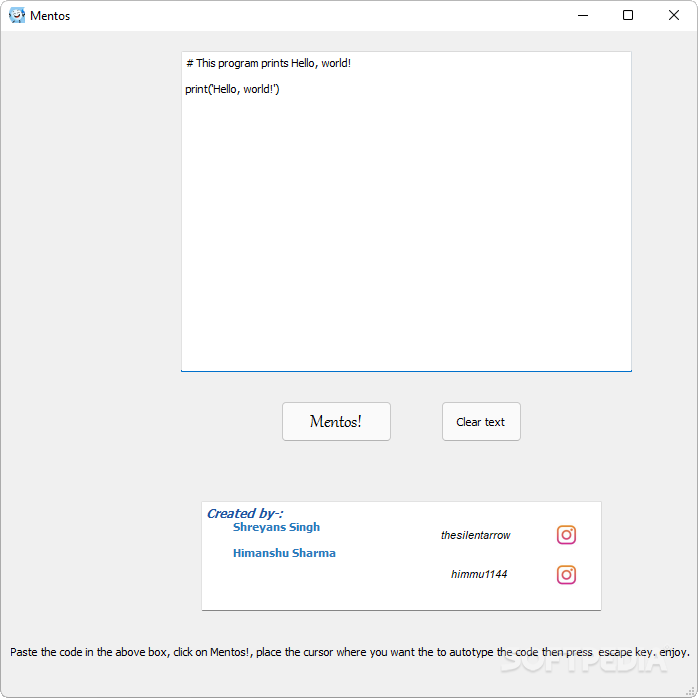Screen dimensions: 698x698
Task: Click the Mentos app icon in title bar
Action: pyautogui.click(x=17, y=15)
